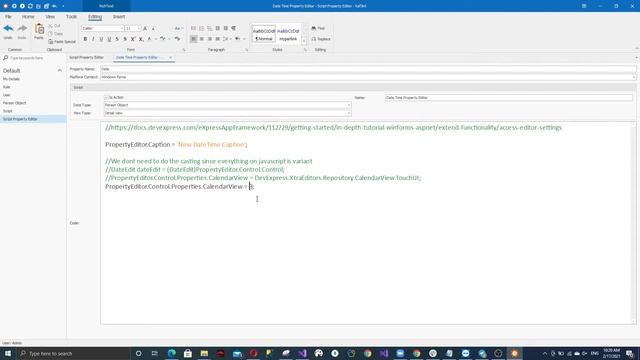Viewport: 640px width, 360px height.
Task: Toggle double underline formatting
Action: pyautogui.click(x=109, y=39)
